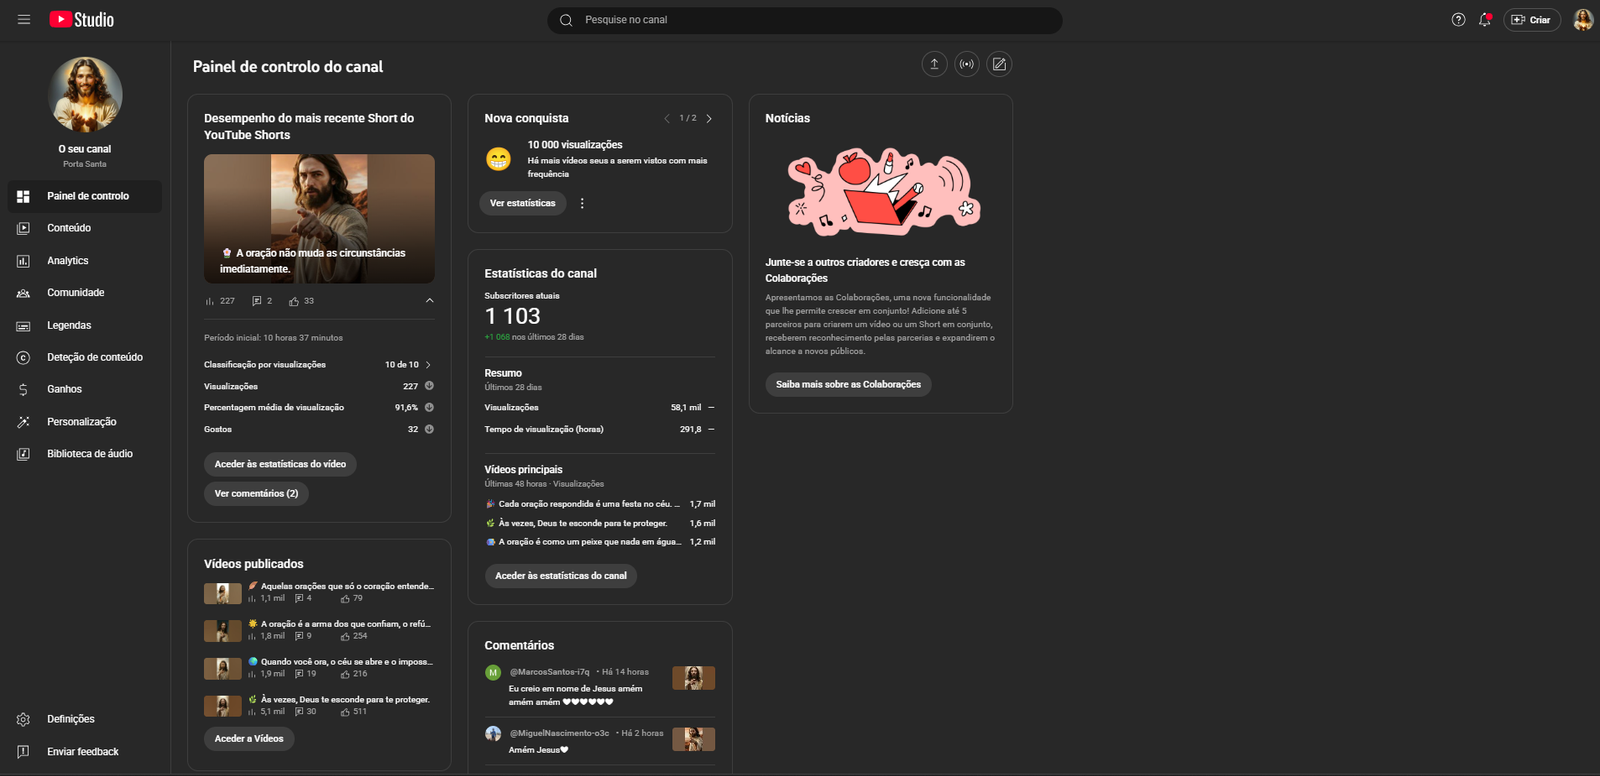The height and width of the screenshot is (776, 1600).
Task: Open video thumbnail beside MiguelNascimento comment
Action: 694,739
